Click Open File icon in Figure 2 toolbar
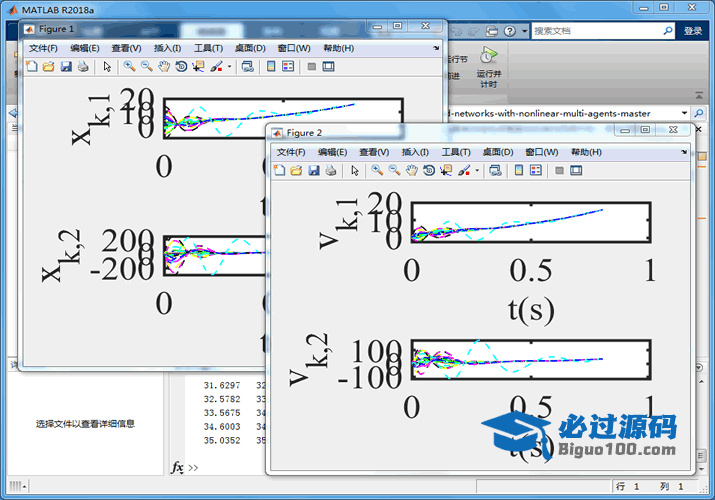Viewport: 715px width, 500px height. coord(296,170)
